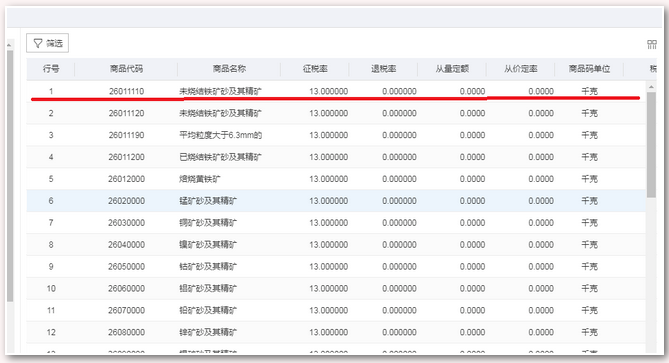Click the 从价定率 column header
Screen dimensions: 669x363
[x=521, y=69]
